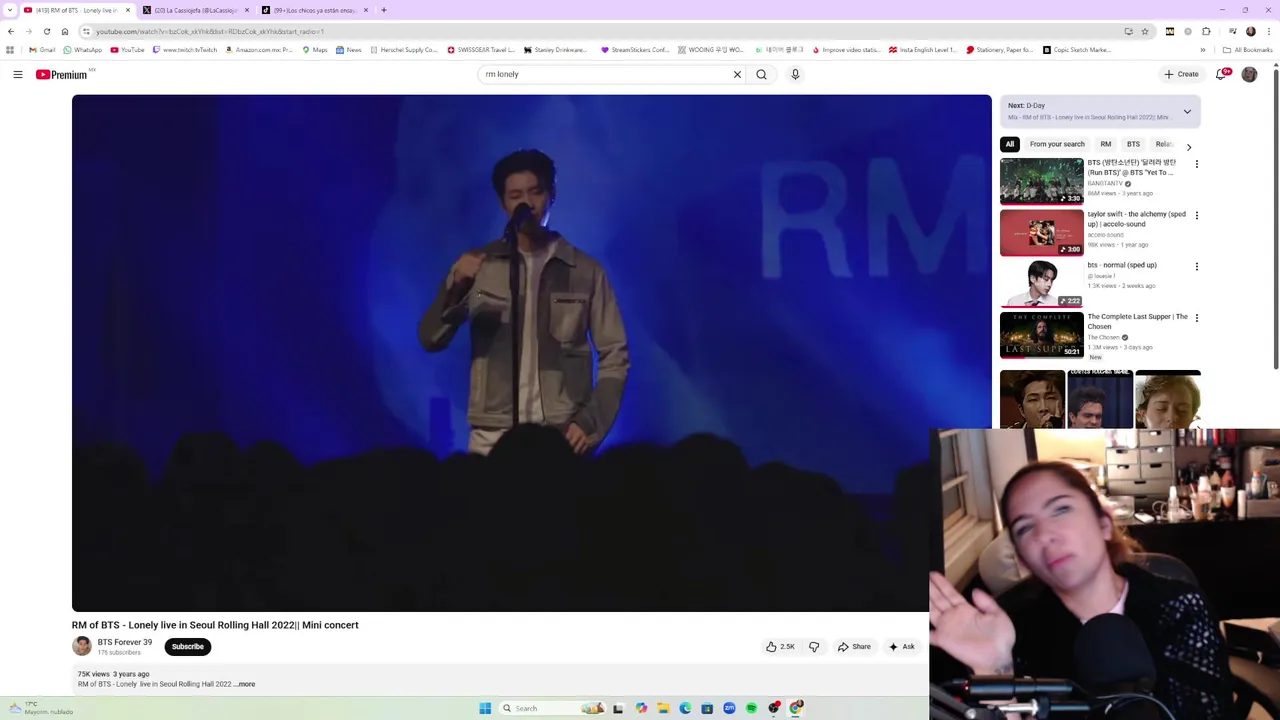Open Zoom from the taskbar
Viewport: 1280px width, 720px height.
(729, 708)
